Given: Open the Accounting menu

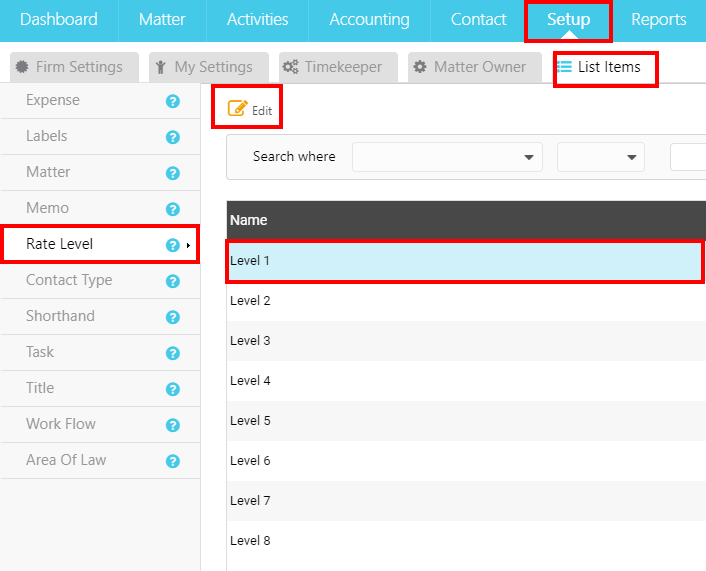Looking at the screenshot, I should click(x=369, y=19).
